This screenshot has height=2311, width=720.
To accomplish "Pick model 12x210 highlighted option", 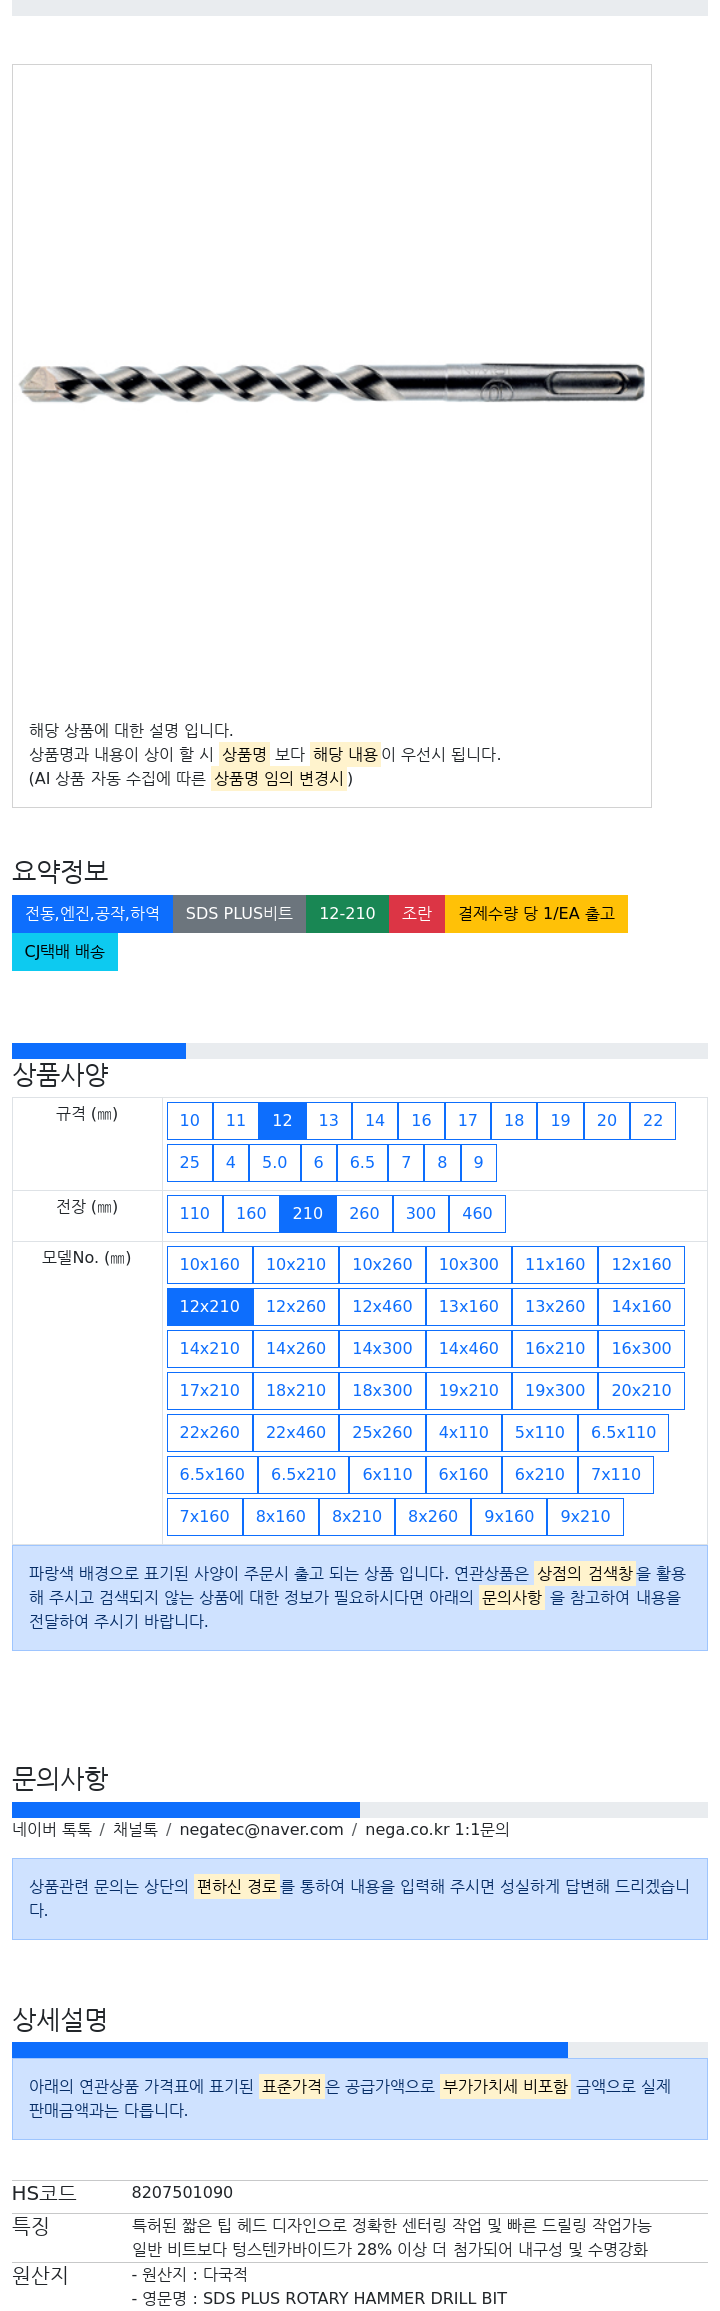I will point(209,1307).
